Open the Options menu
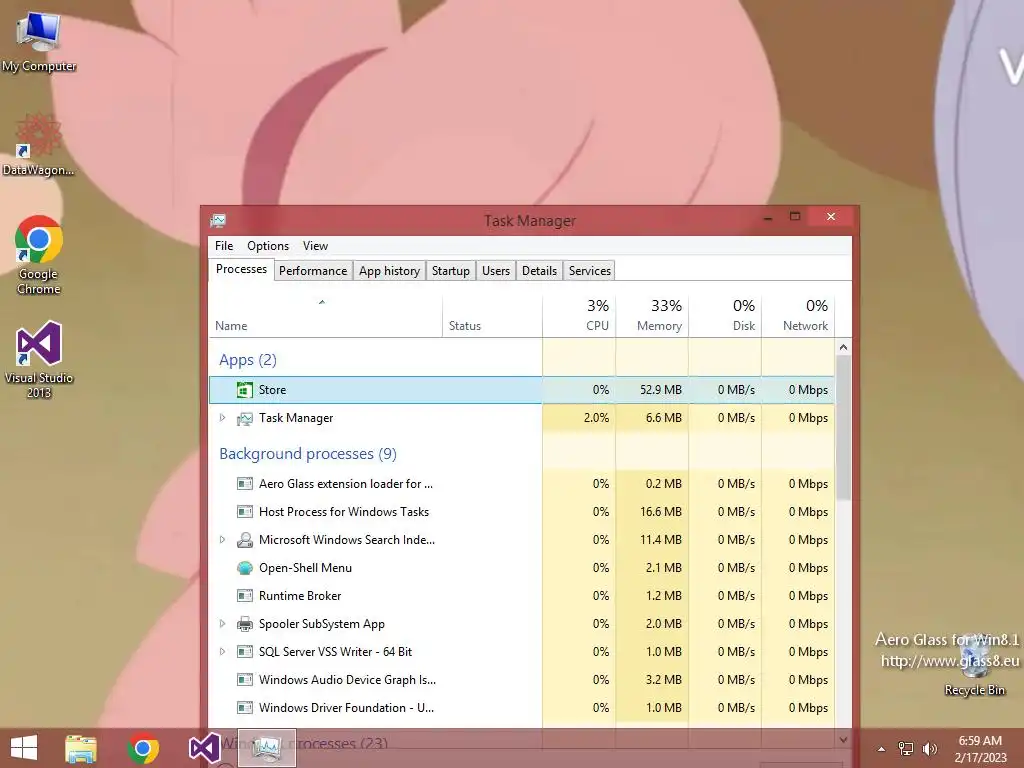Viewport: 1024px width, 768px height. pos(268,246)
